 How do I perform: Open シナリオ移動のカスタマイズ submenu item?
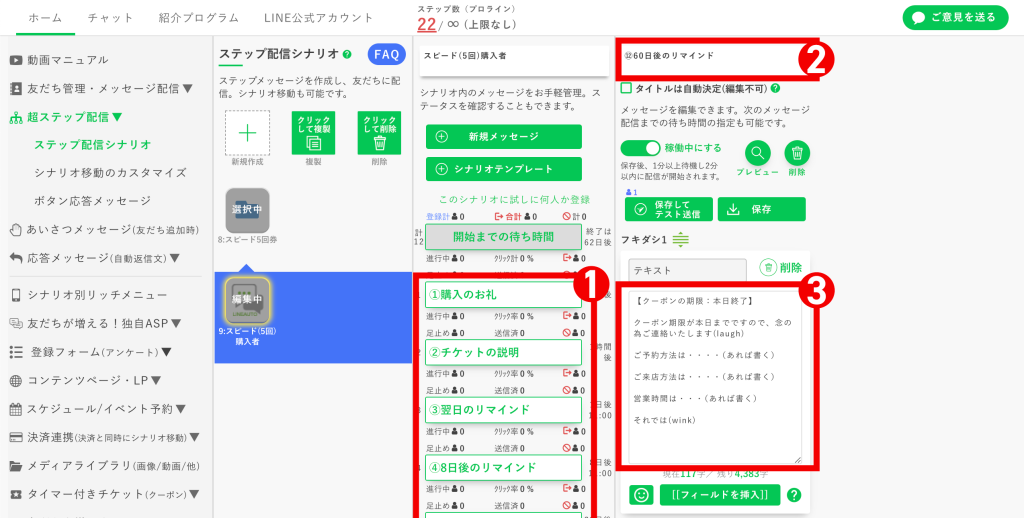[110, 173]
